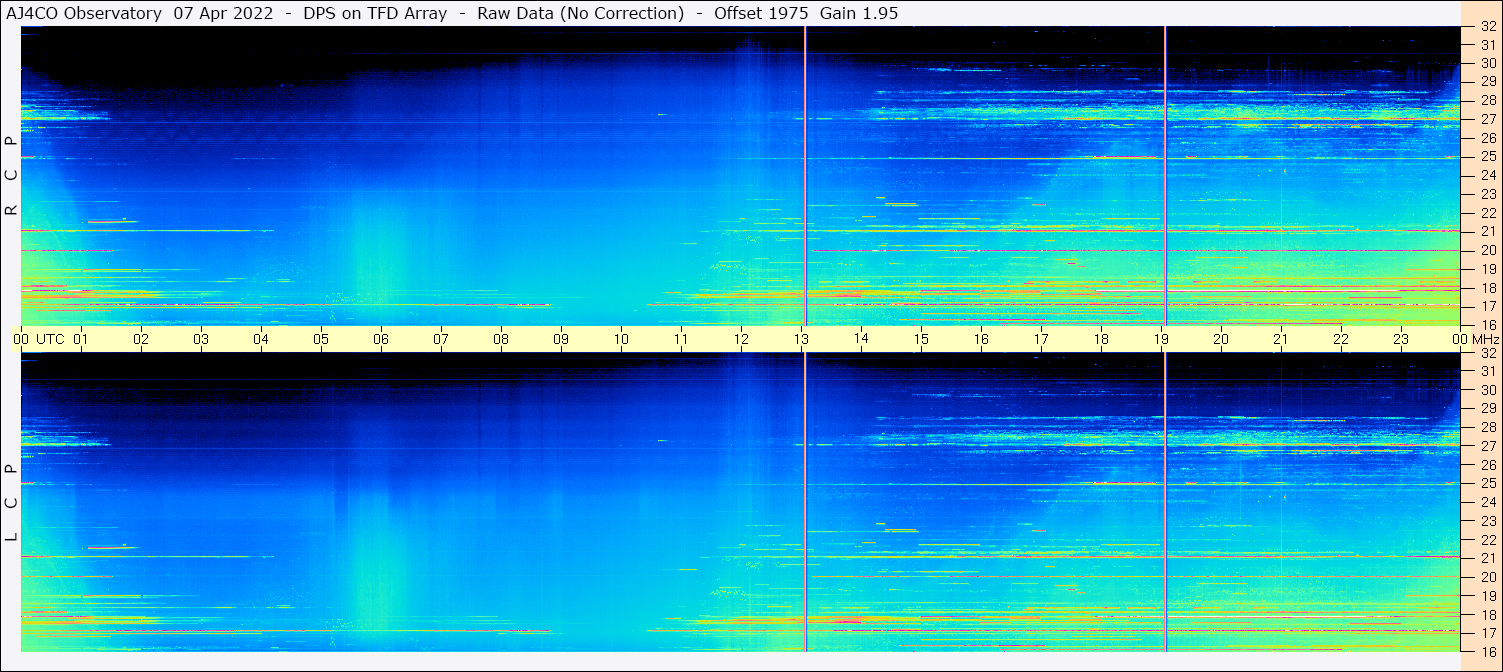Click the 'L C P' vertical axis label

[x=12, y=503]
